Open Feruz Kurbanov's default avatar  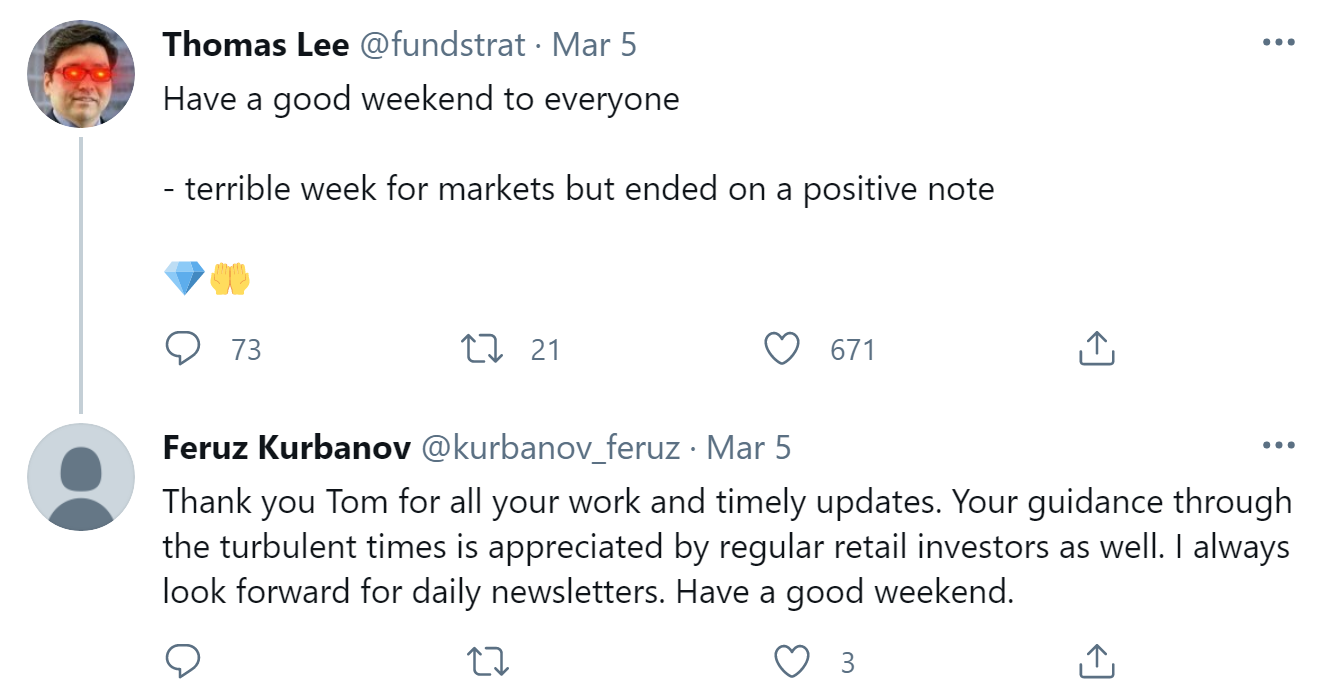pos(80,477)
